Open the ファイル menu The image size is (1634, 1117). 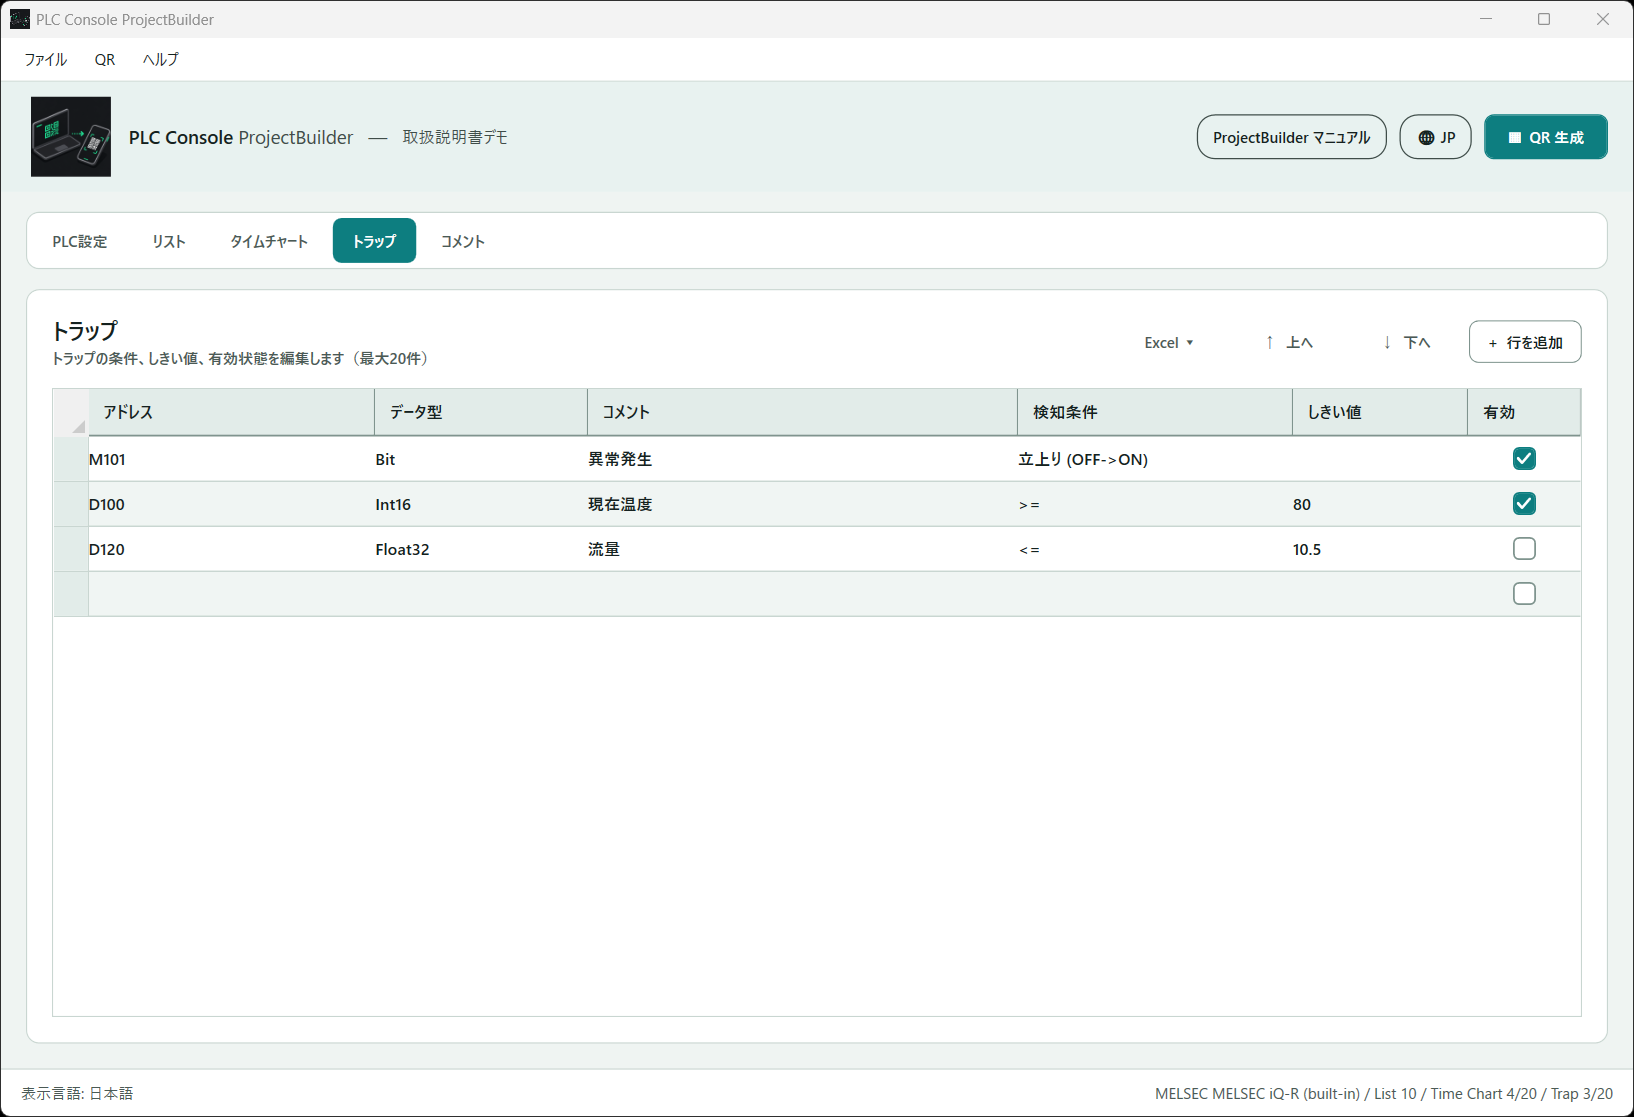pos(45,59)
